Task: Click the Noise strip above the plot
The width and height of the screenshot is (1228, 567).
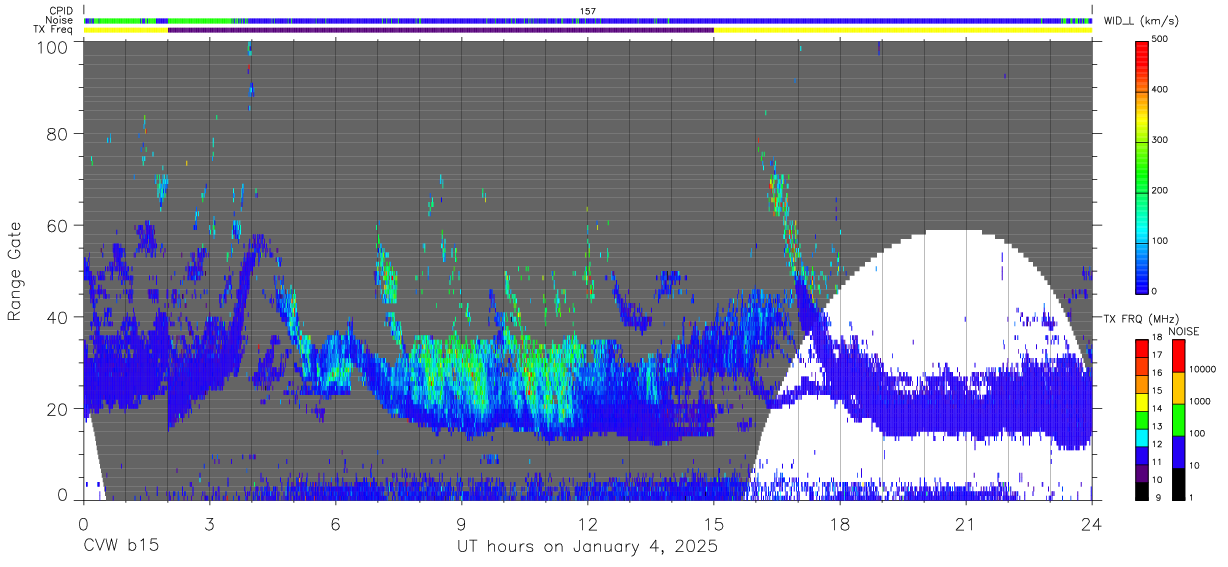Action: [x=588, y=20]
